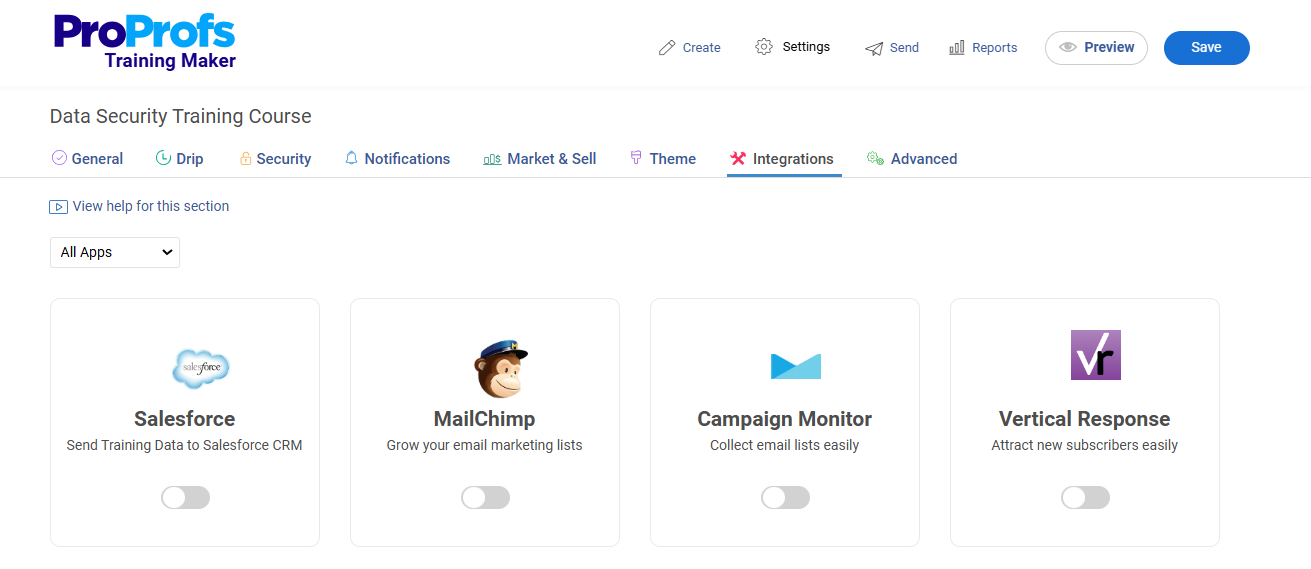
Task: Open the Send section
Action: pyautogui.click(x=892, y=47)
